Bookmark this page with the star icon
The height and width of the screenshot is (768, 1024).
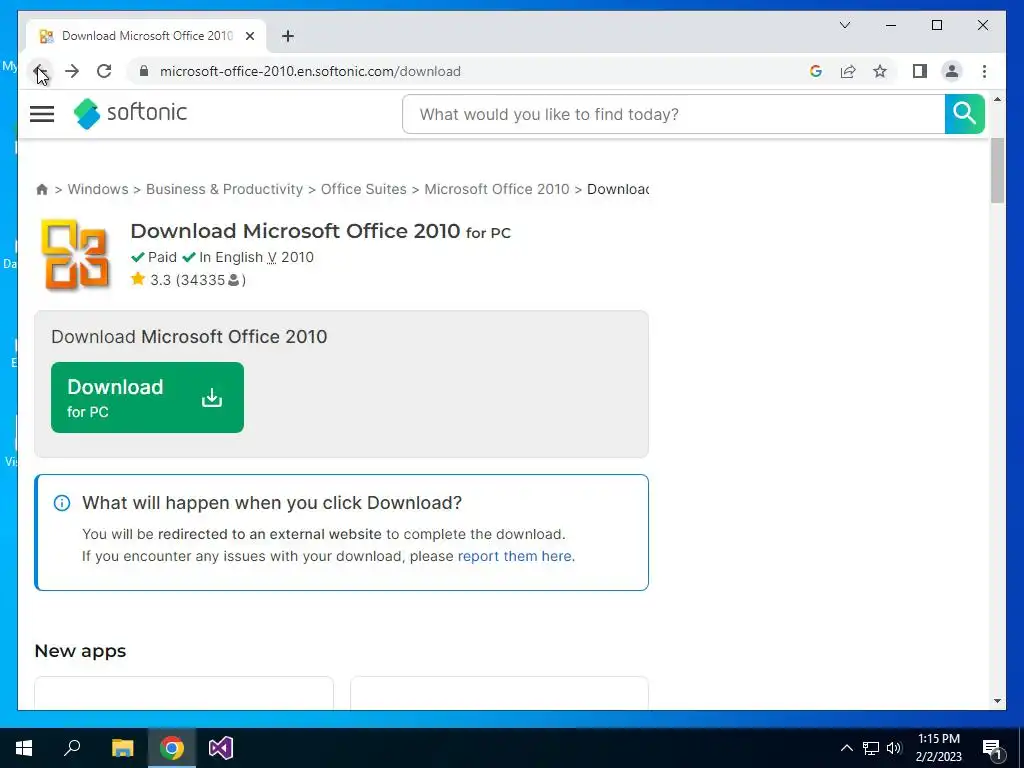[x=880, y=71]
